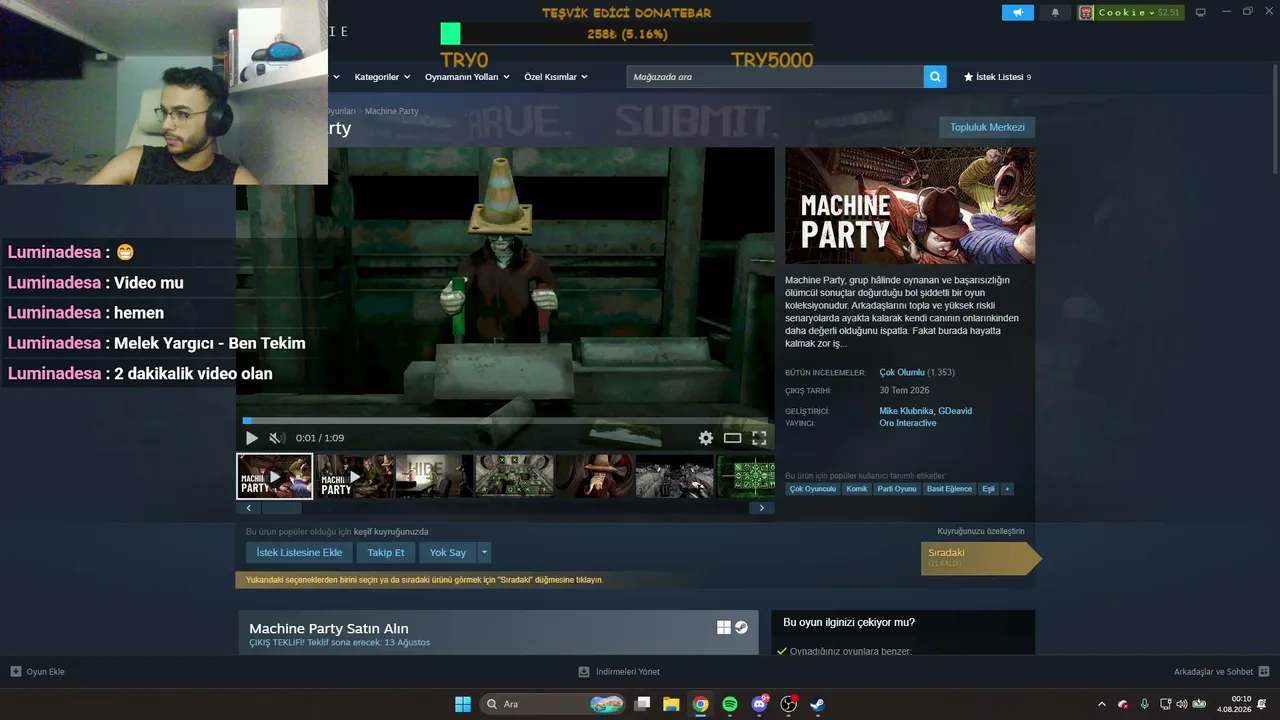Switch video to theater mode

pos(733,438)
